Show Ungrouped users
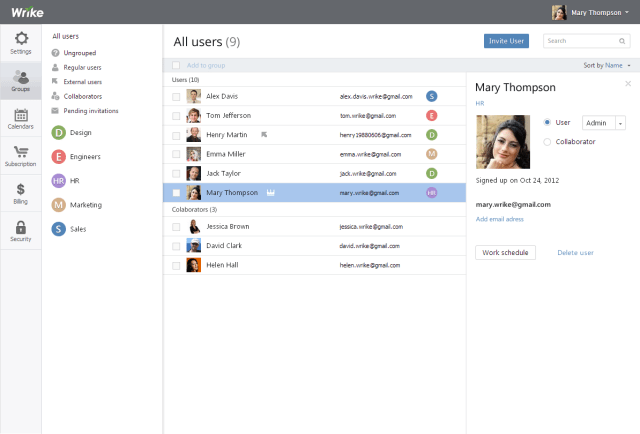 [74, 53]
